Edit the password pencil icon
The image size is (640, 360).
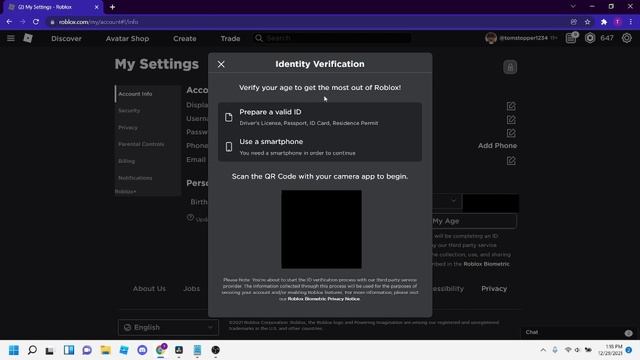click(x=511, y=133)
